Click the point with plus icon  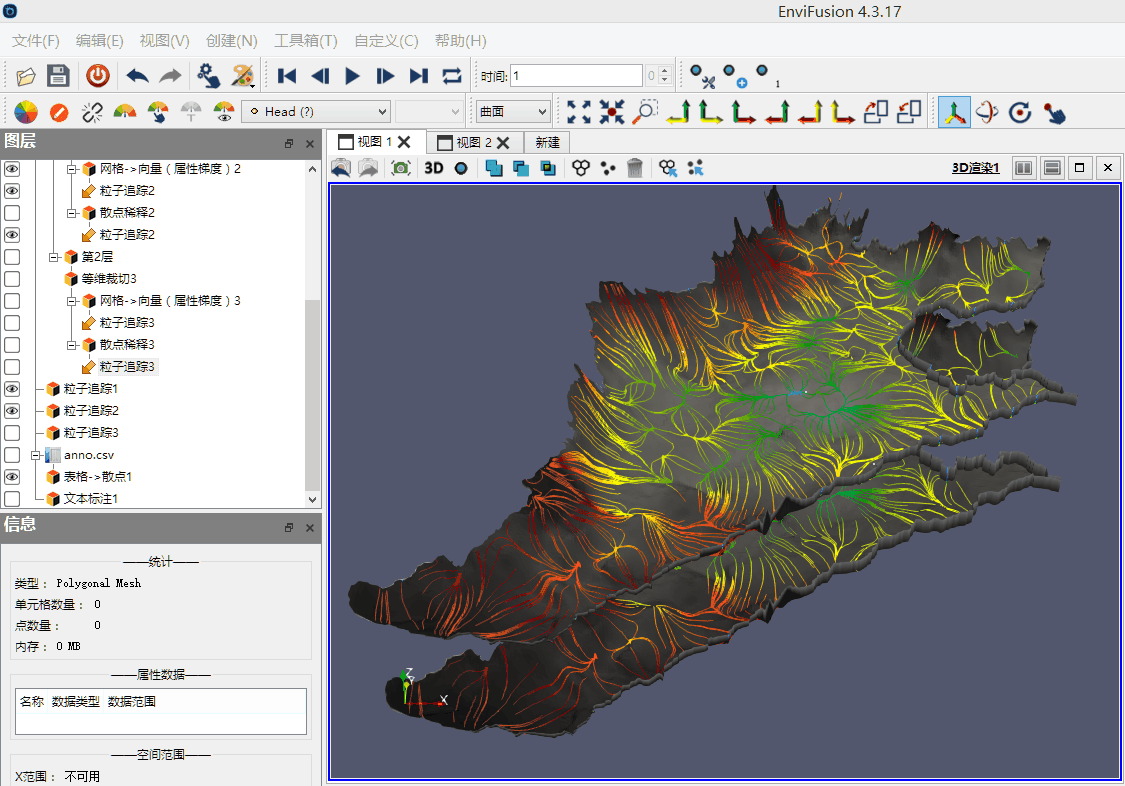(x=735, y=76)
